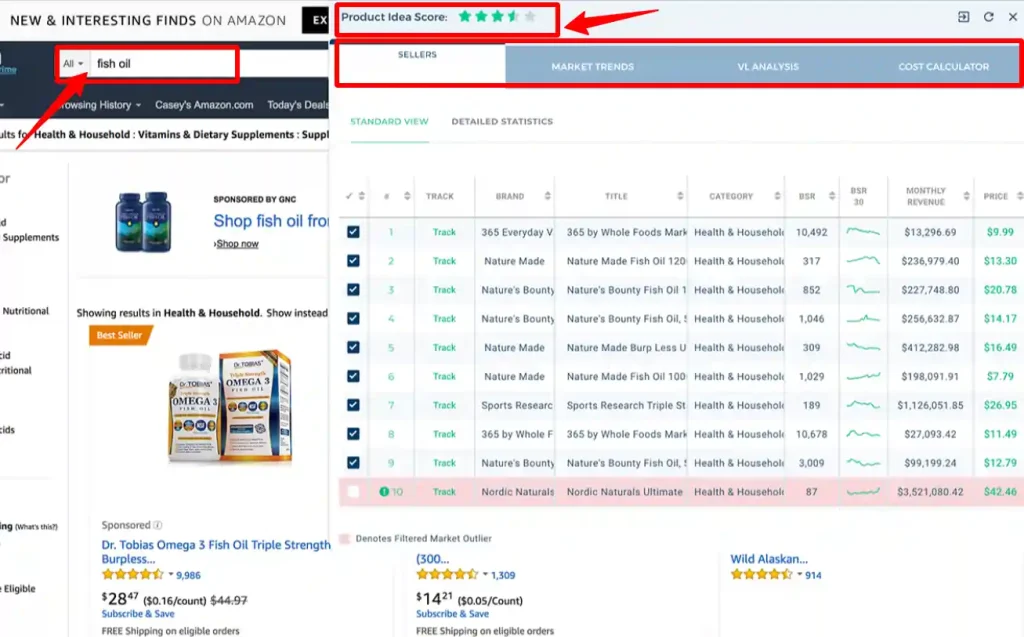Open the 9,986 reviews link

point(188,575)
